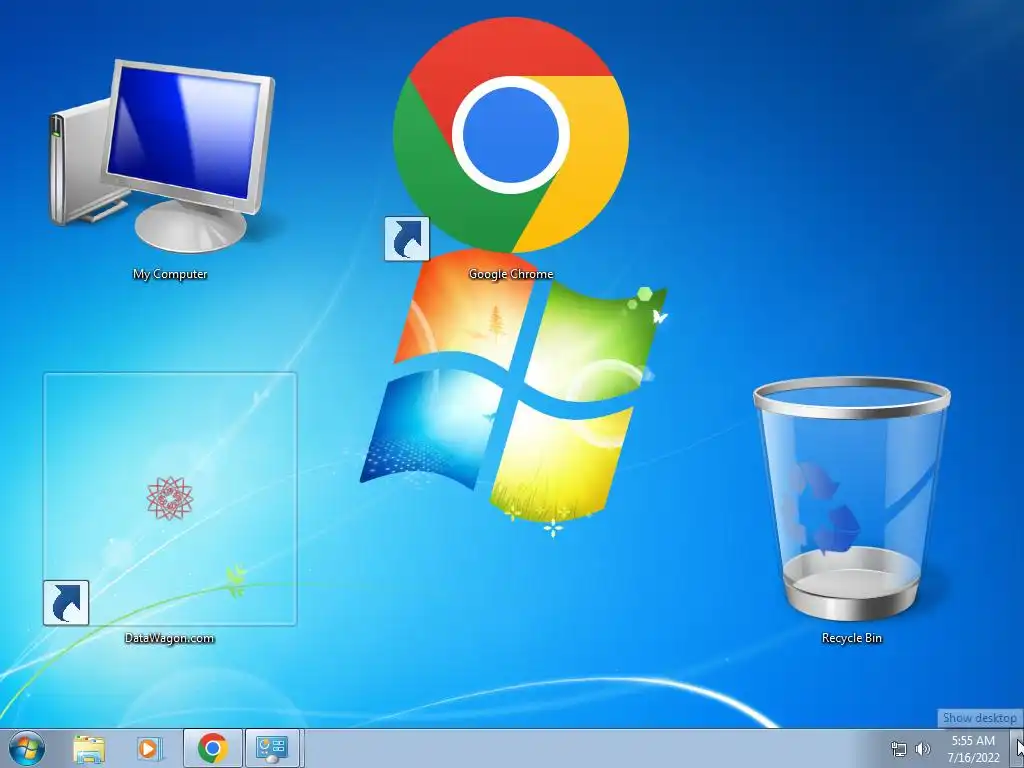The image size is (1024, 768).
Task: Launch Windows Media Player from taskbar
Action: [149, 748]
